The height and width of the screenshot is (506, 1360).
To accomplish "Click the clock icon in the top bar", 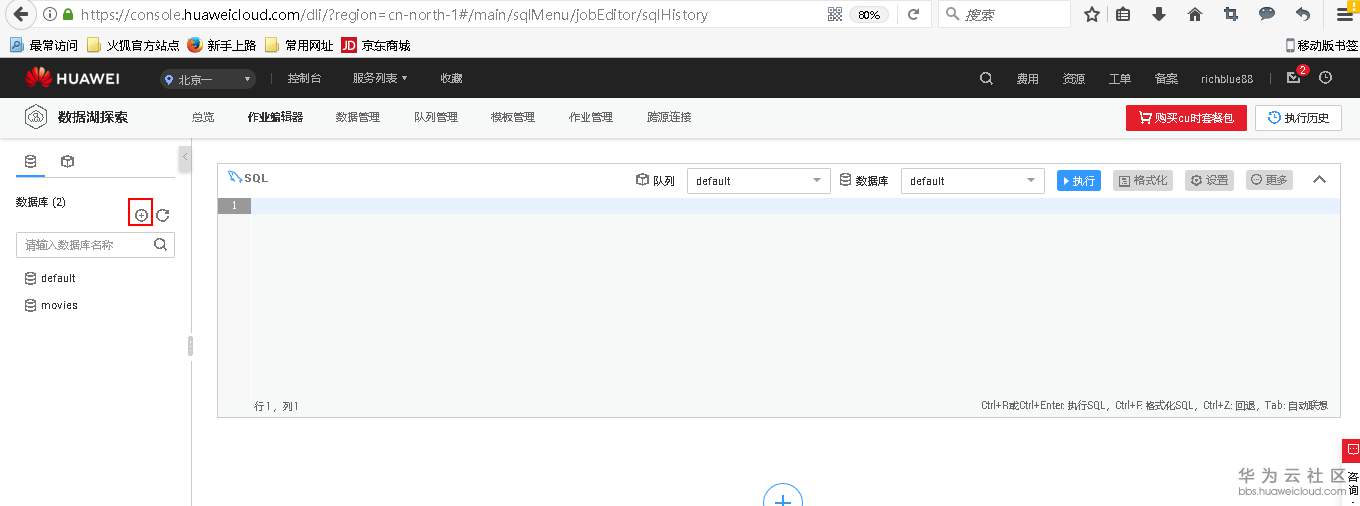I will (1326, 78).
